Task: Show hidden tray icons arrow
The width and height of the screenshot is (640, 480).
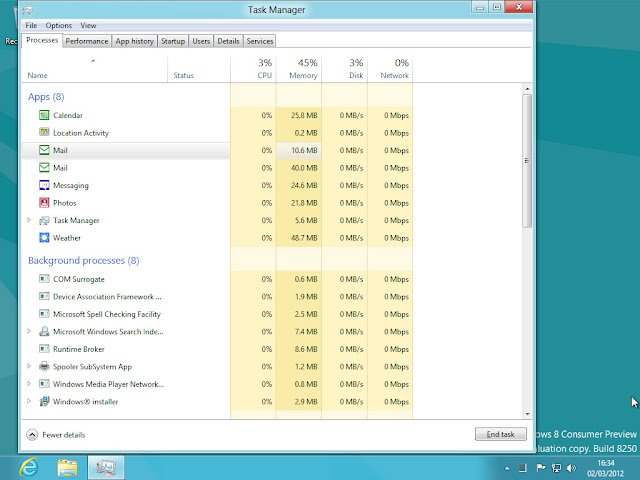Action: tap(507, 468)
